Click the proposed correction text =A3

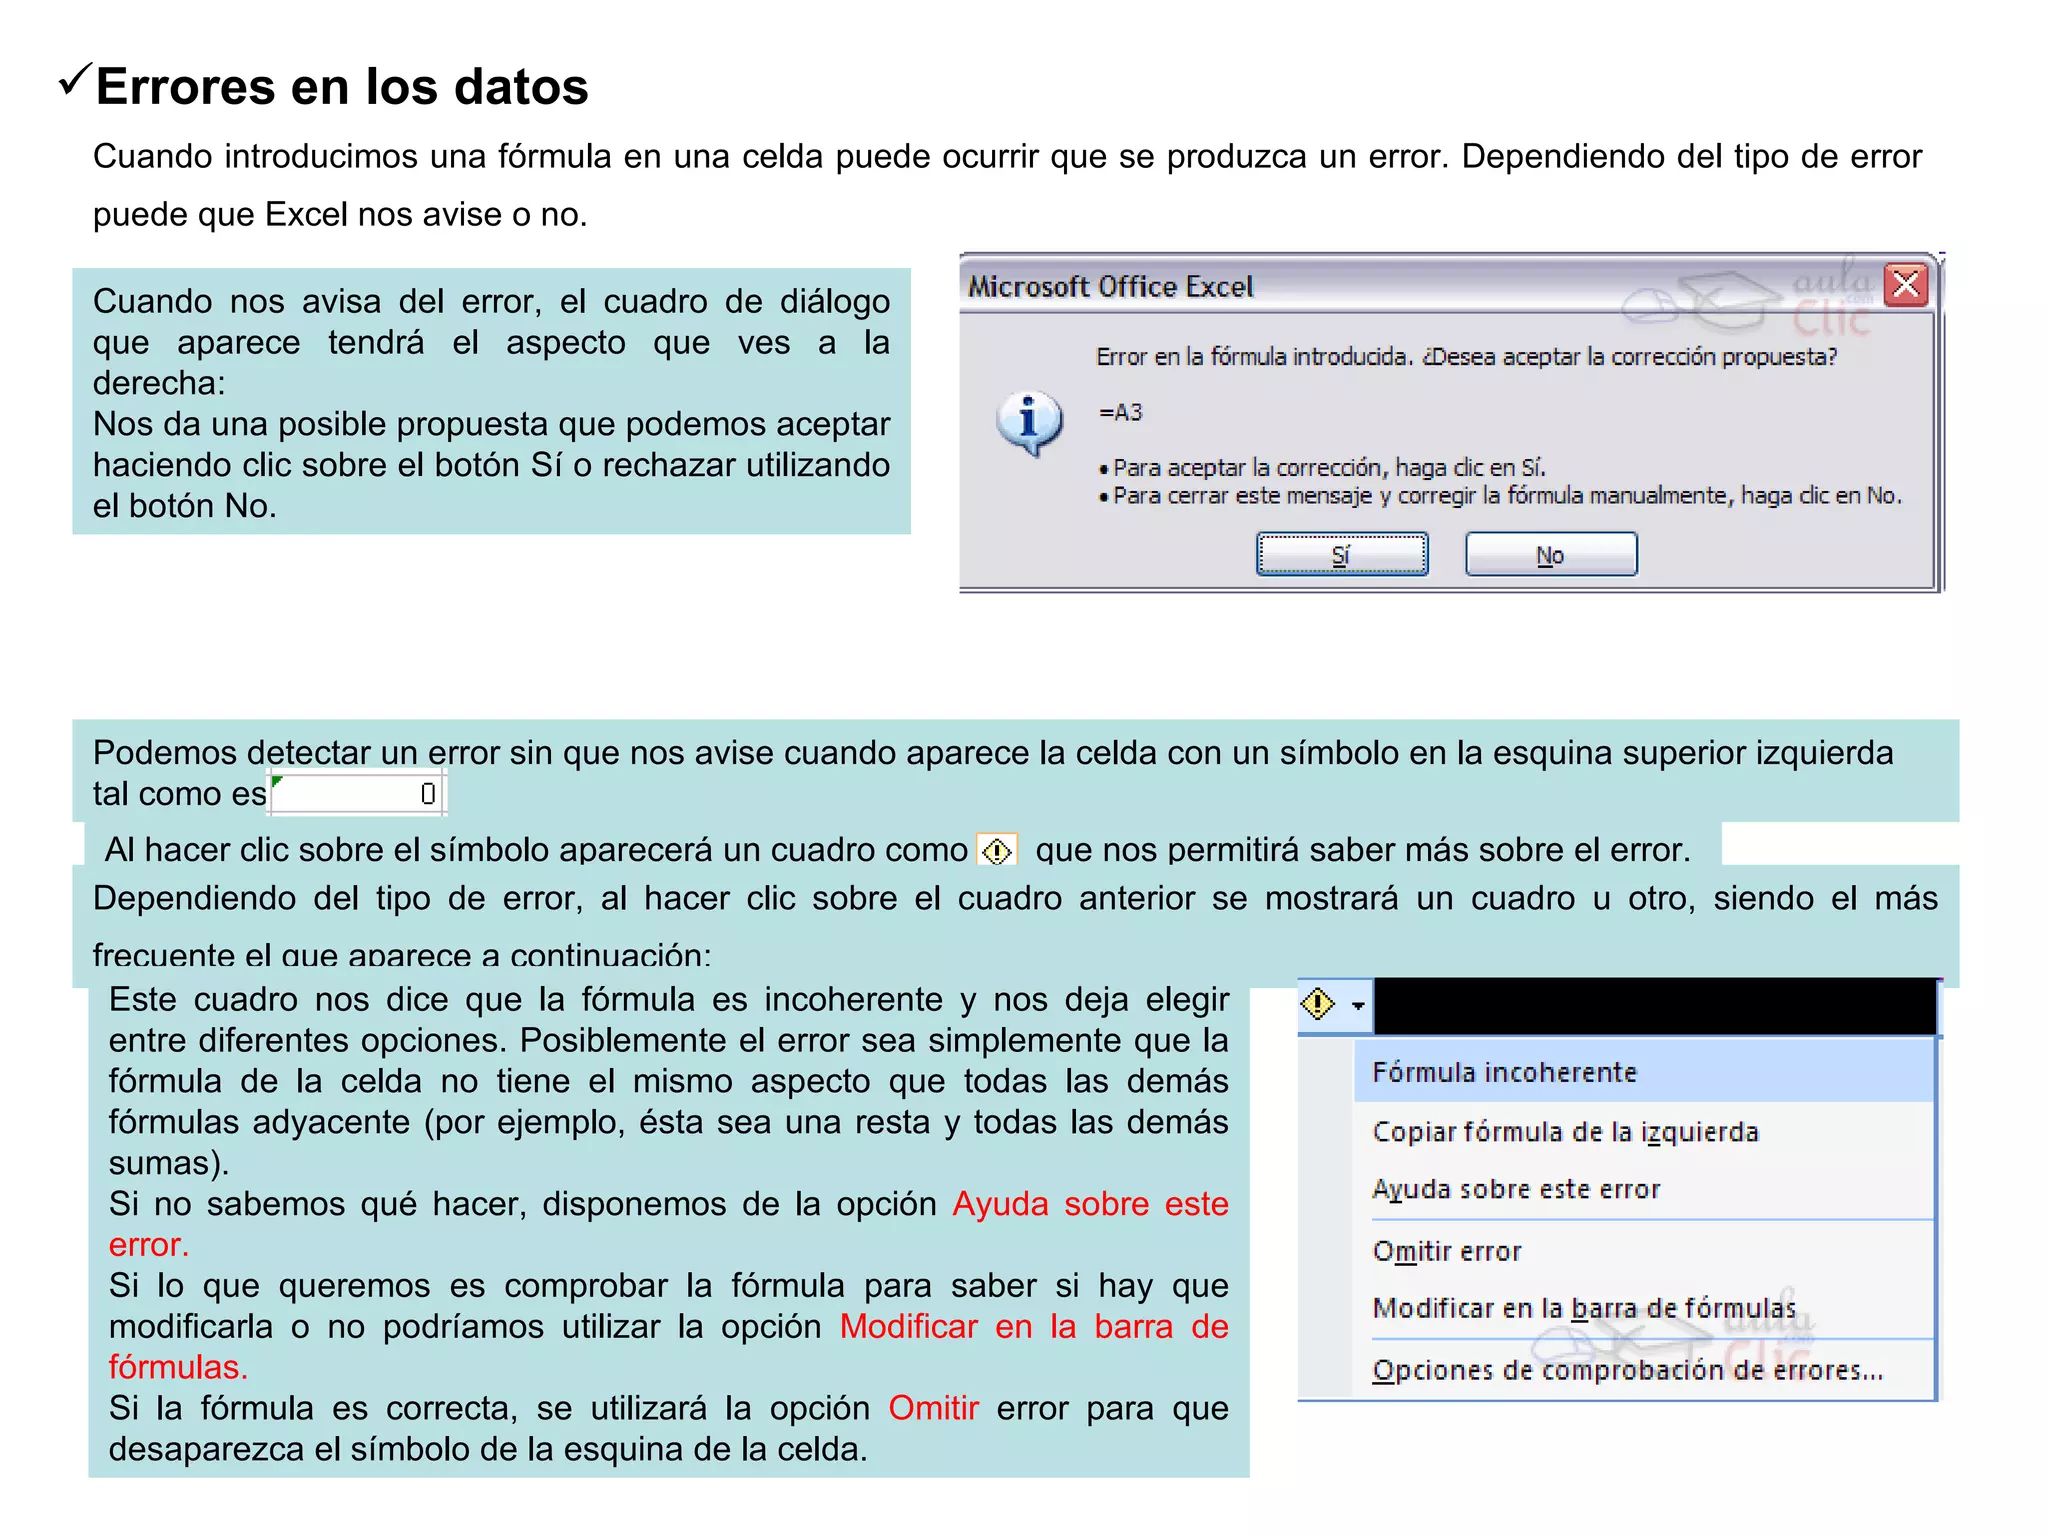tap(1120, 412)
